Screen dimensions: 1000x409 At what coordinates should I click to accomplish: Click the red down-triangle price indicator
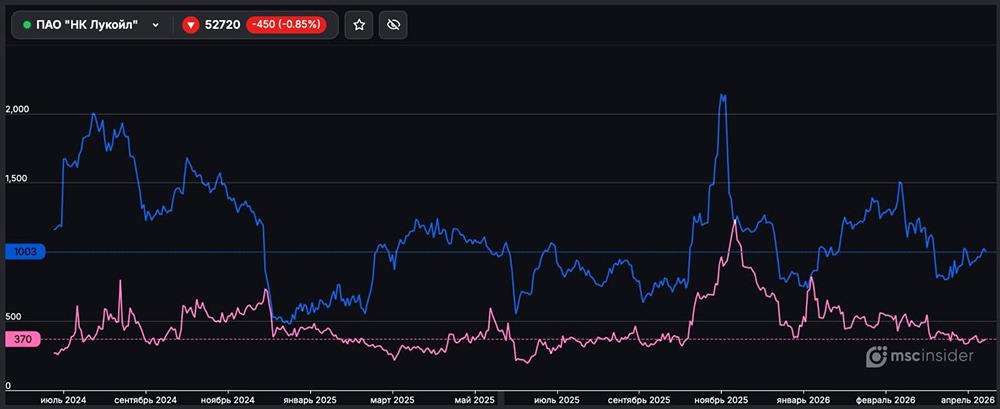click(x=190, y=25)
